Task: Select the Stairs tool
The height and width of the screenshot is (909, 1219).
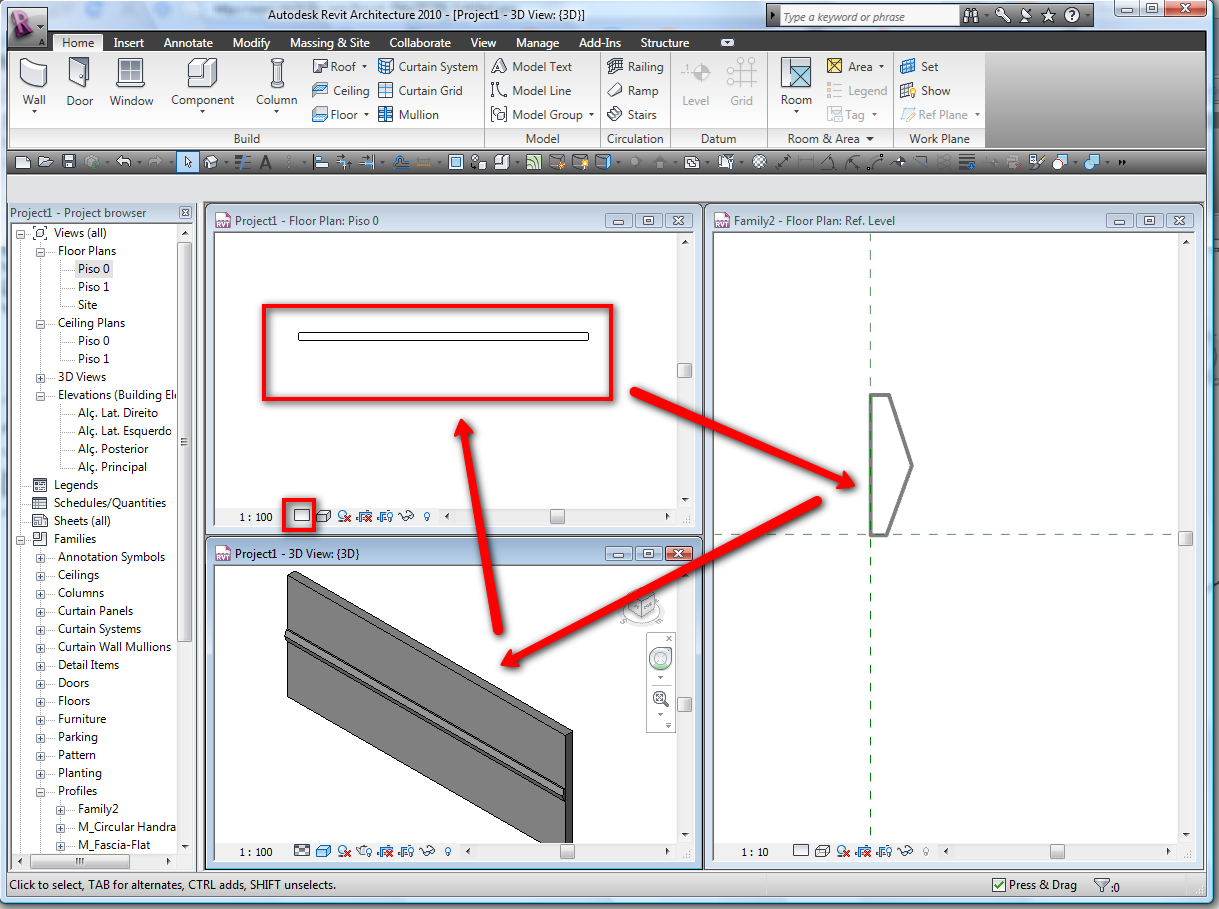Action: tap(632, 114)
